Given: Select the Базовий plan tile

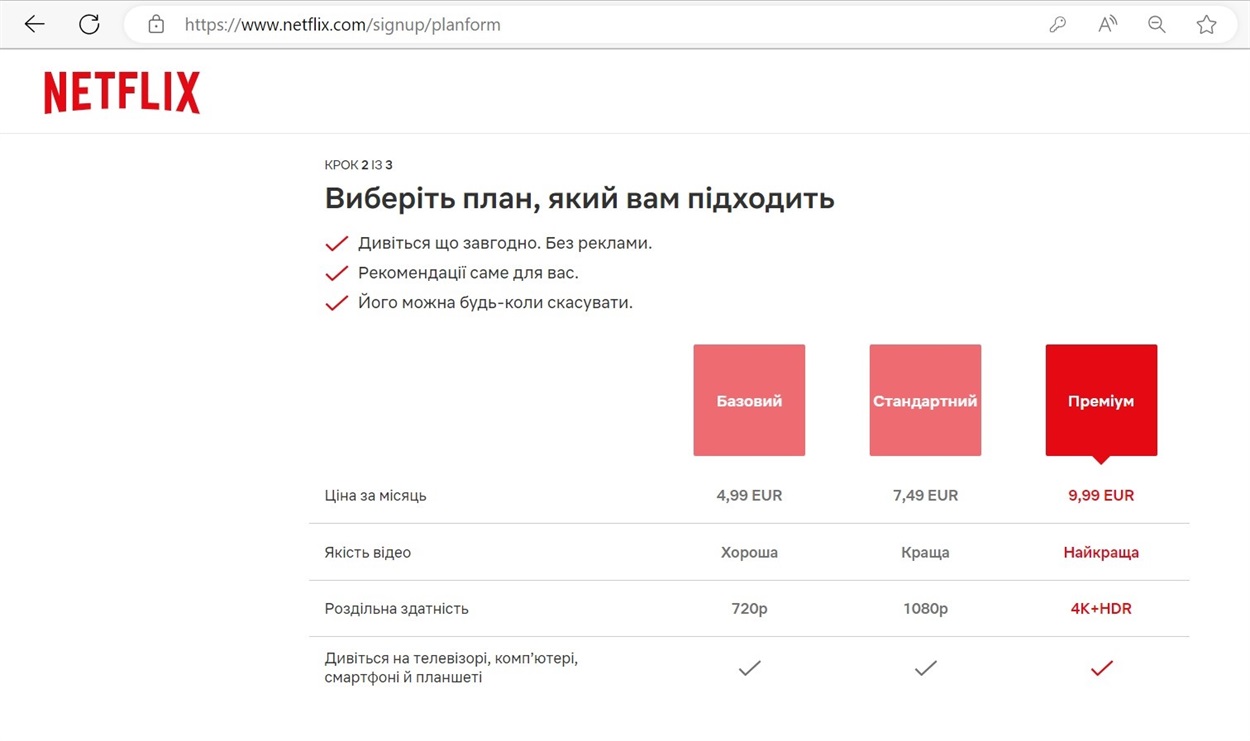Looking at the screenshot, I should 749,400.
